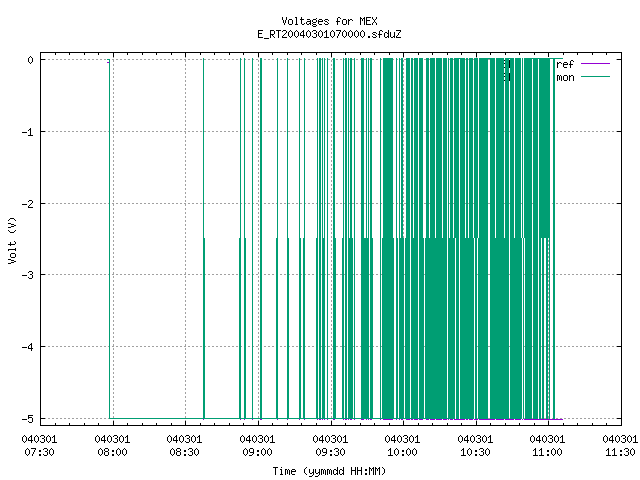Pick the purple ref legend line sample
Screen dimensions: 640x480
pyautogui.click(x=595, y=64)
